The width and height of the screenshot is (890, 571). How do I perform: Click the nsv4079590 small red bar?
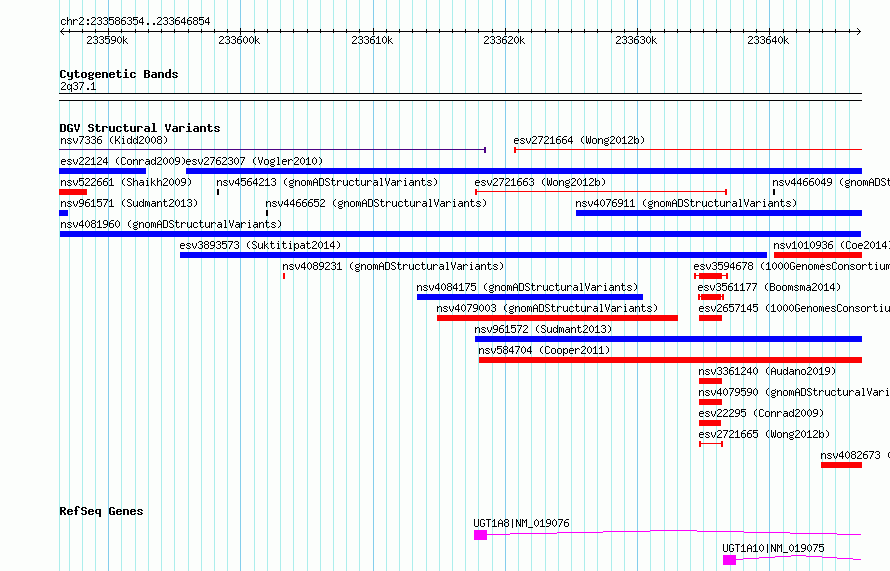[x=710, y=402]
